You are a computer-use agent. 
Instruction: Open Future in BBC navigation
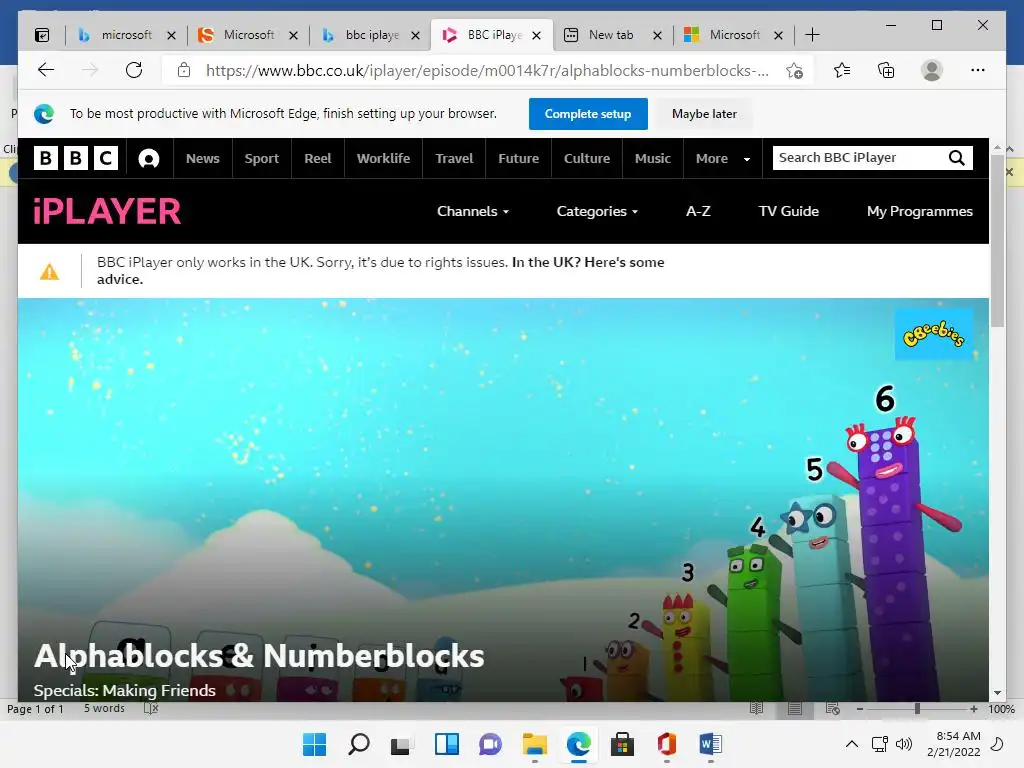coord(519,159)
